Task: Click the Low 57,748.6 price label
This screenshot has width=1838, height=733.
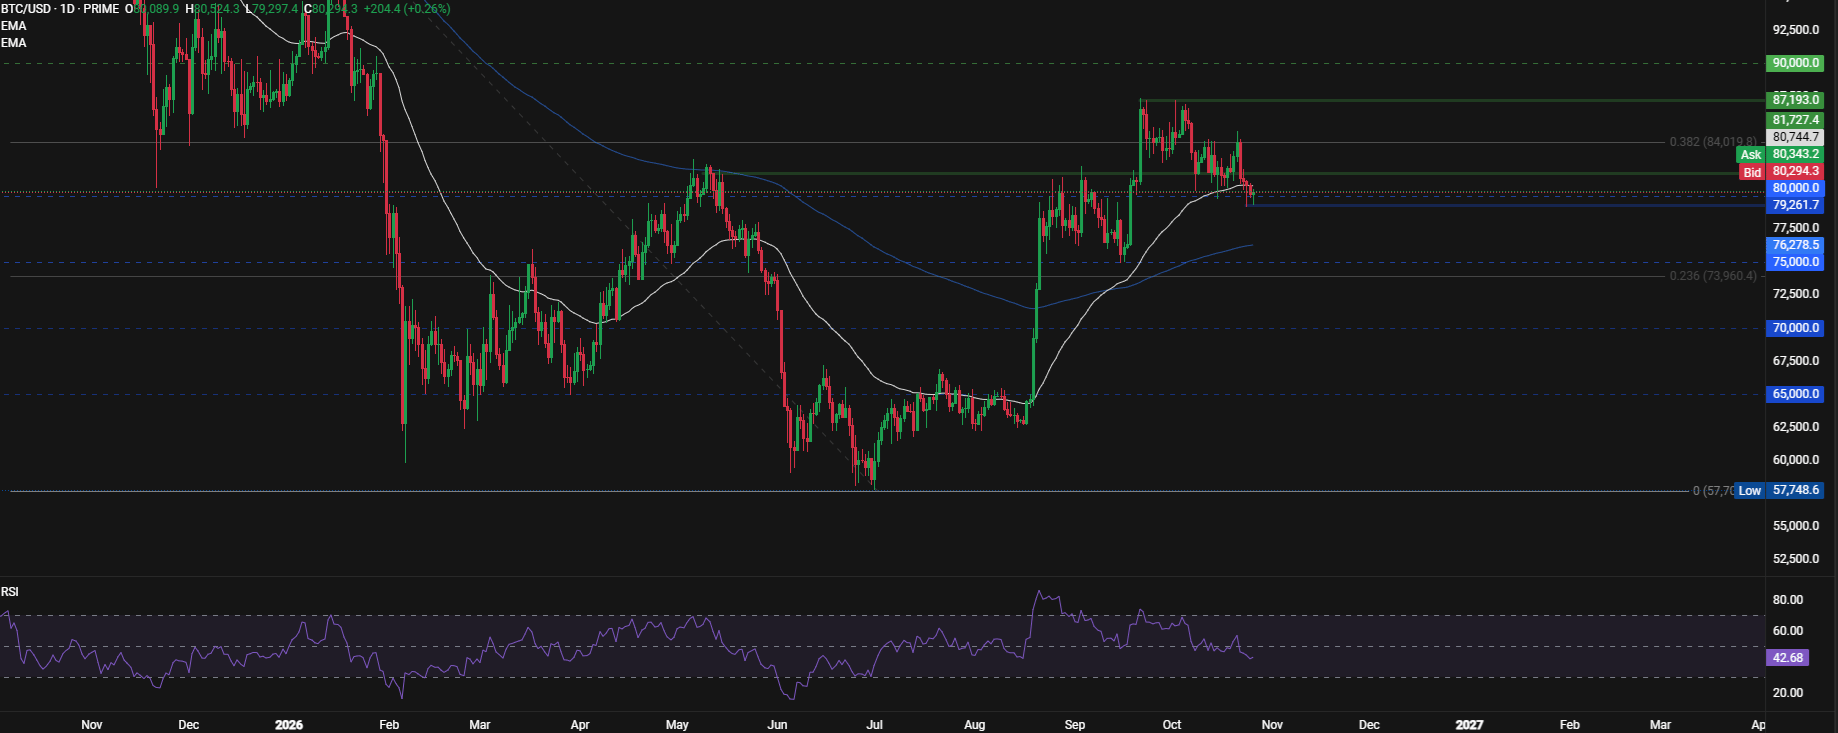Action: 1780,491
